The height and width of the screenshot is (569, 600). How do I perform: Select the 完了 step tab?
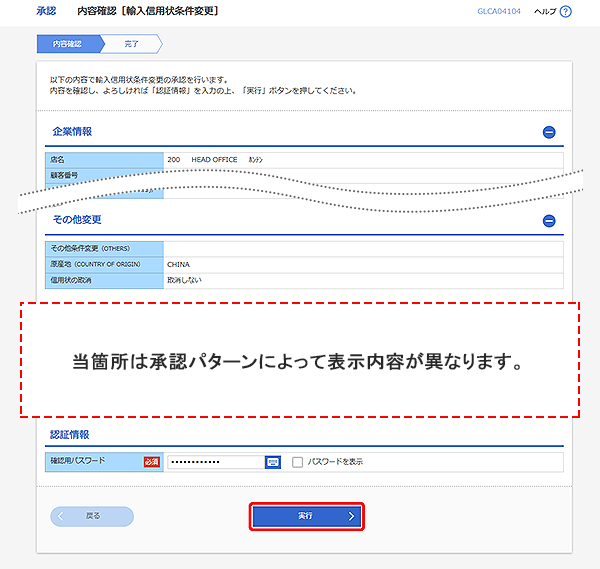[x=132, y=44]
